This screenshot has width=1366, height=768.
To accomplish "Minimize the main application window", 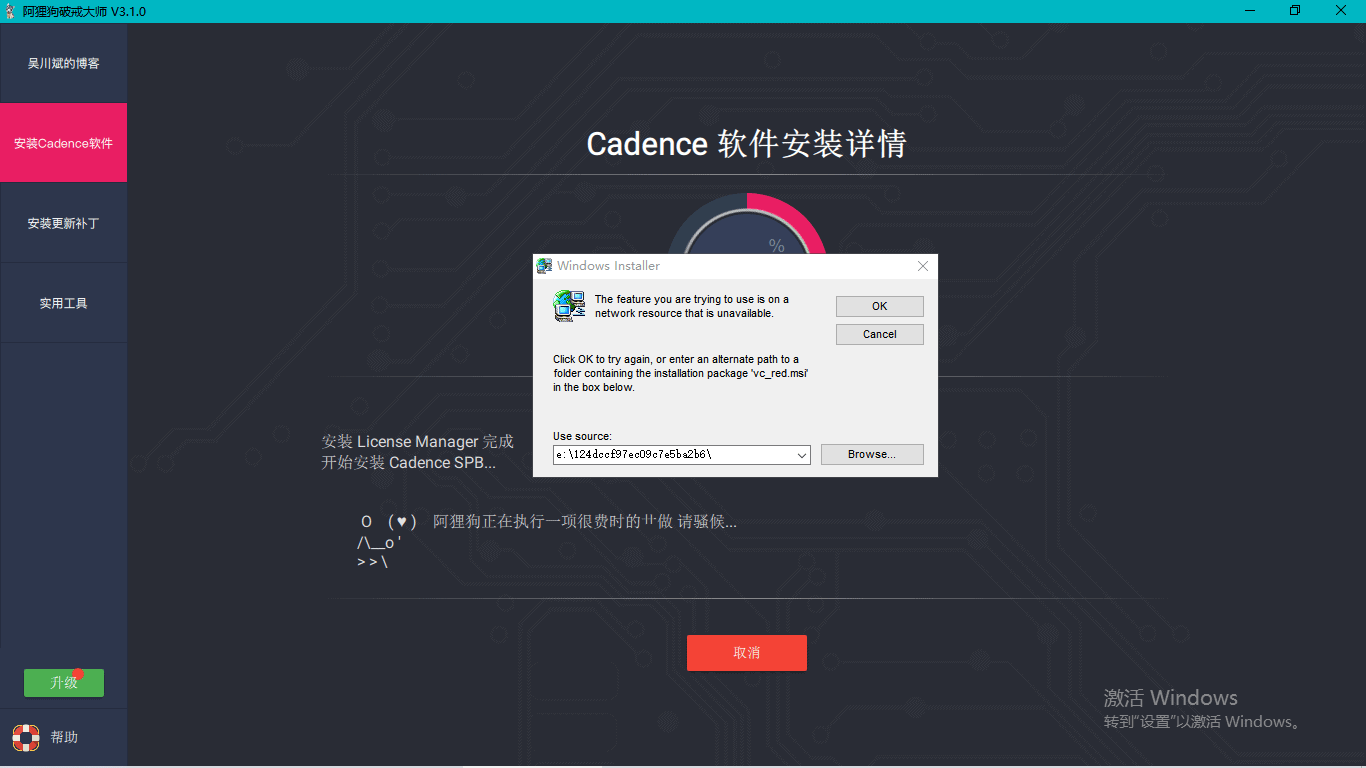I will (x=1248, y=11).
